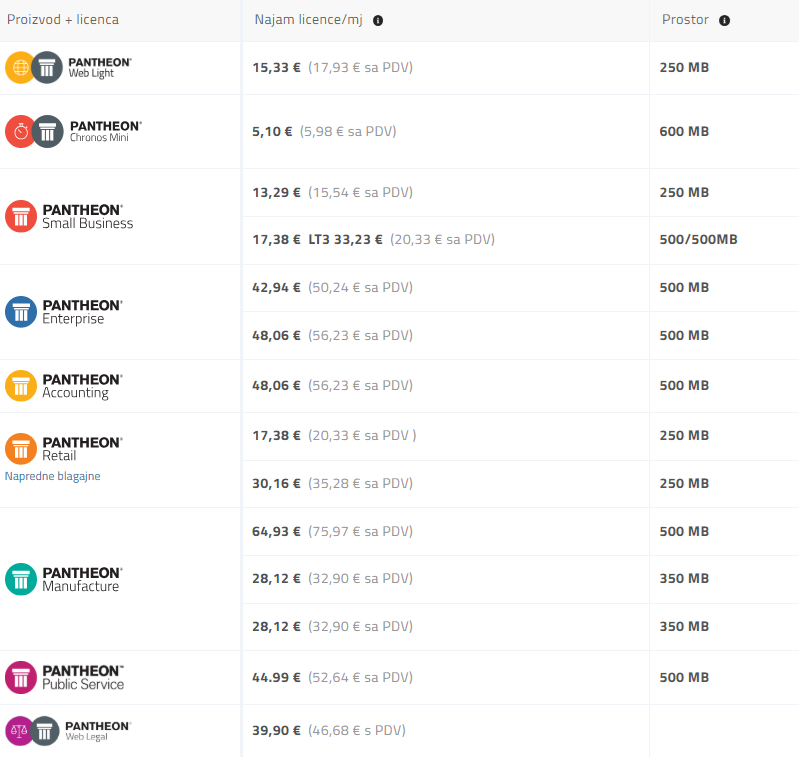Click the orange PANTHEON Retail icon
799x757 pixels.
pos(21,448)
